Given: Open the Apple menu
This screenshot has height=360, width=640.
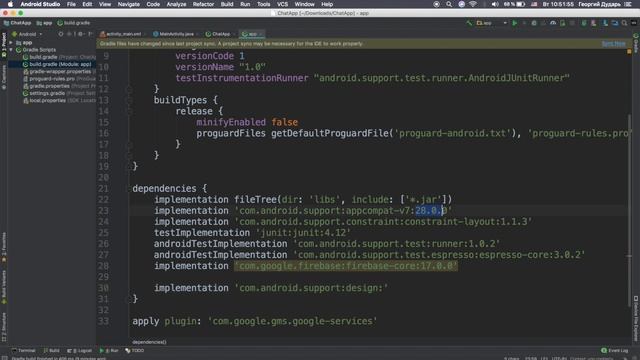Looking at the screenshot, I should tap(10, 4).
